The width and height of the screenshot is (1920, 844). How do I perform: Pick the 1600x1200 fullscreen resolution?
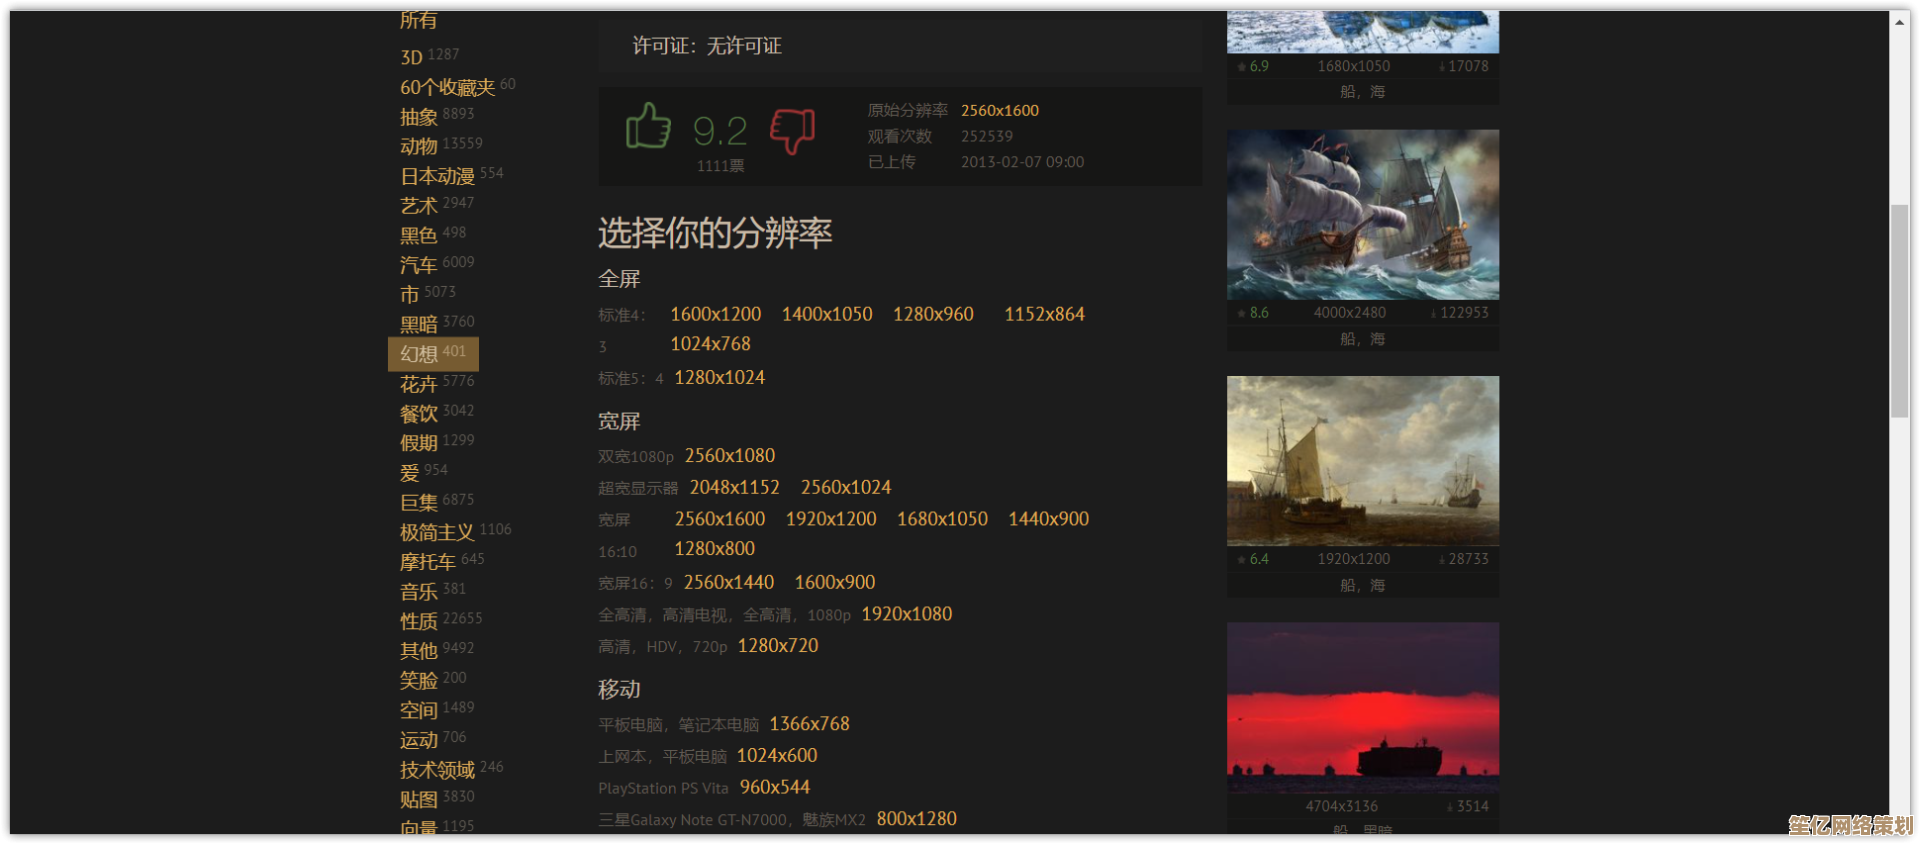[715, 314]
